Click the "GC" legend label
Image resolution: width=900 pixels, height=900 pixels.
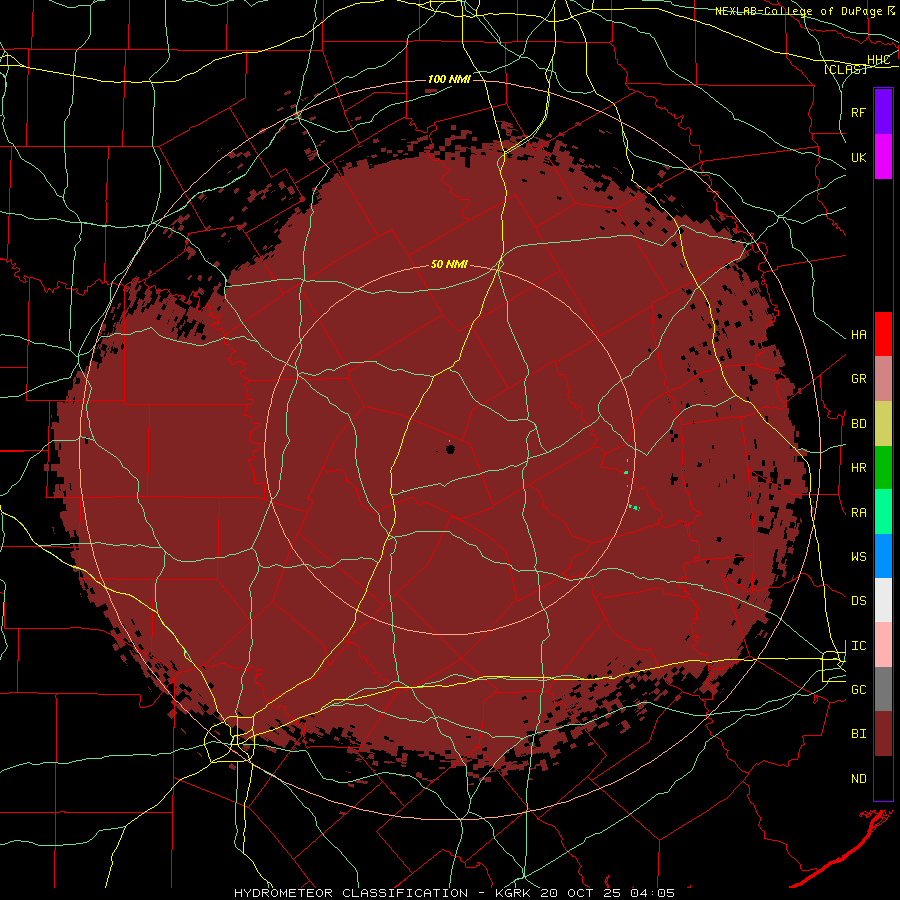859,690
